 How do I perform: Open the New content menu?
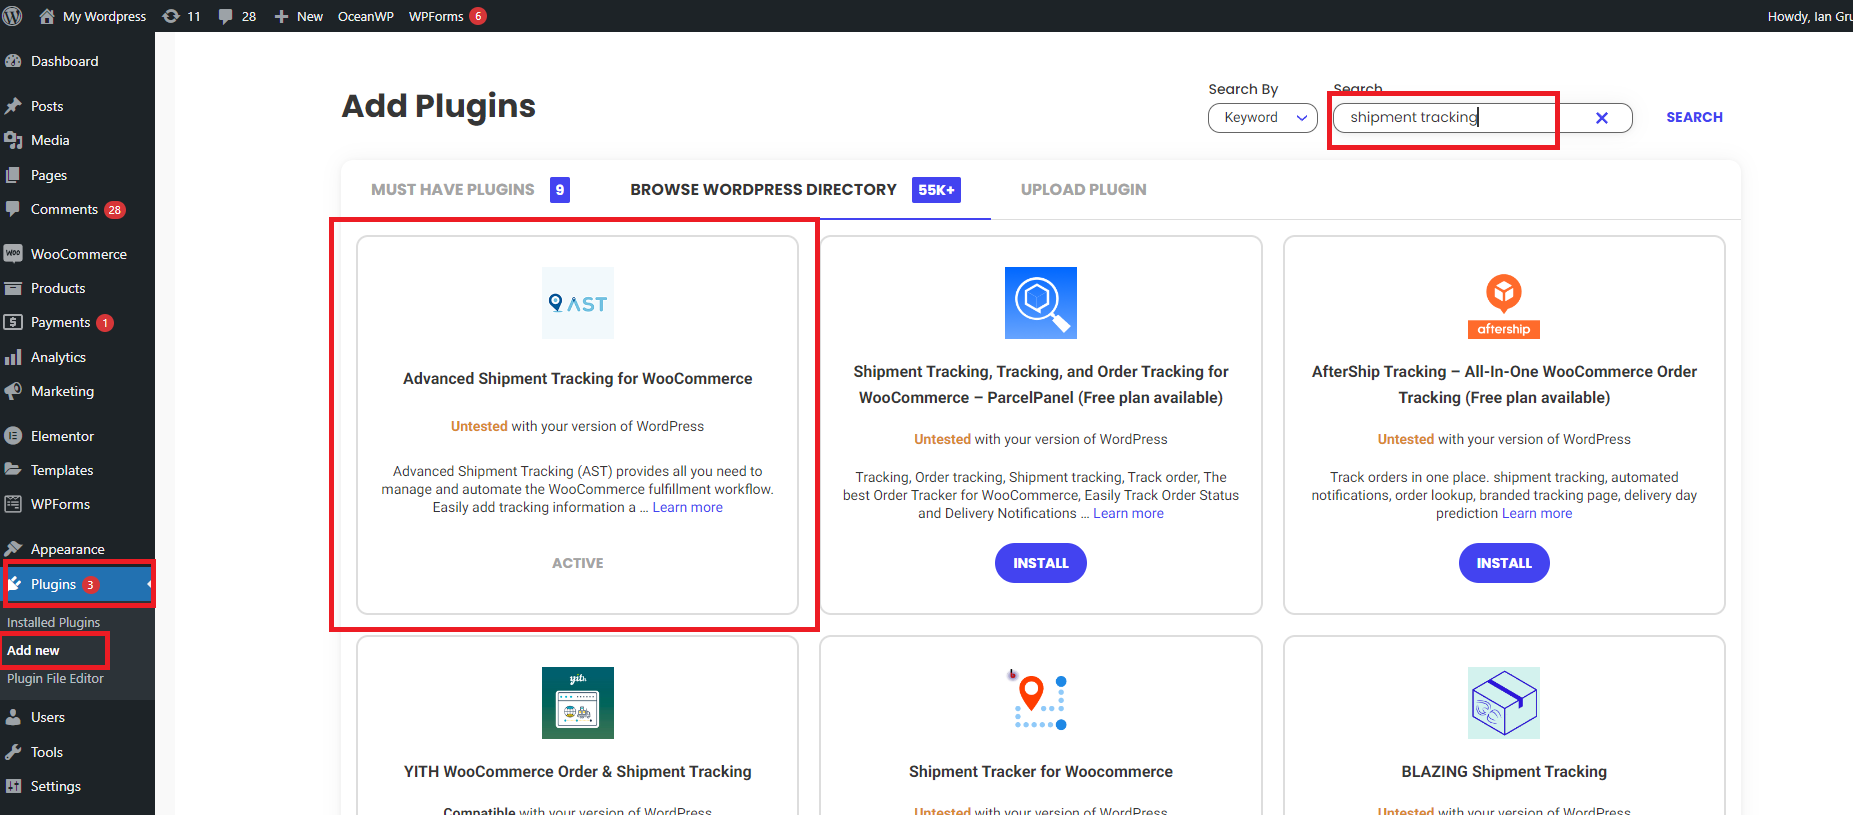[x=299, y=16]
